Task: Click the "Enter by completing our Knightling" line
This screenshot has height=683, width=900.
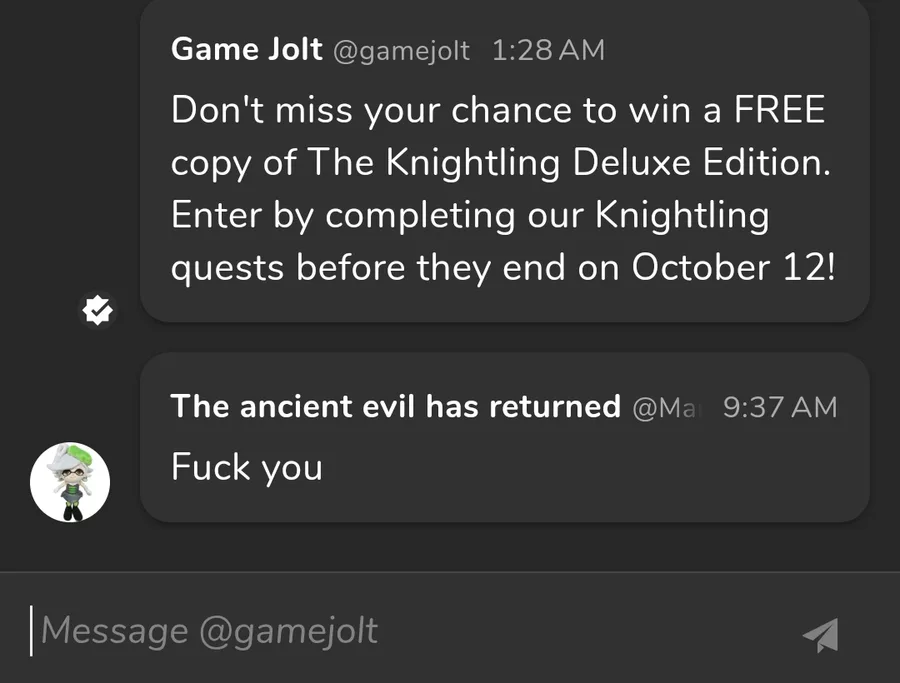Action: pos(470,216)
